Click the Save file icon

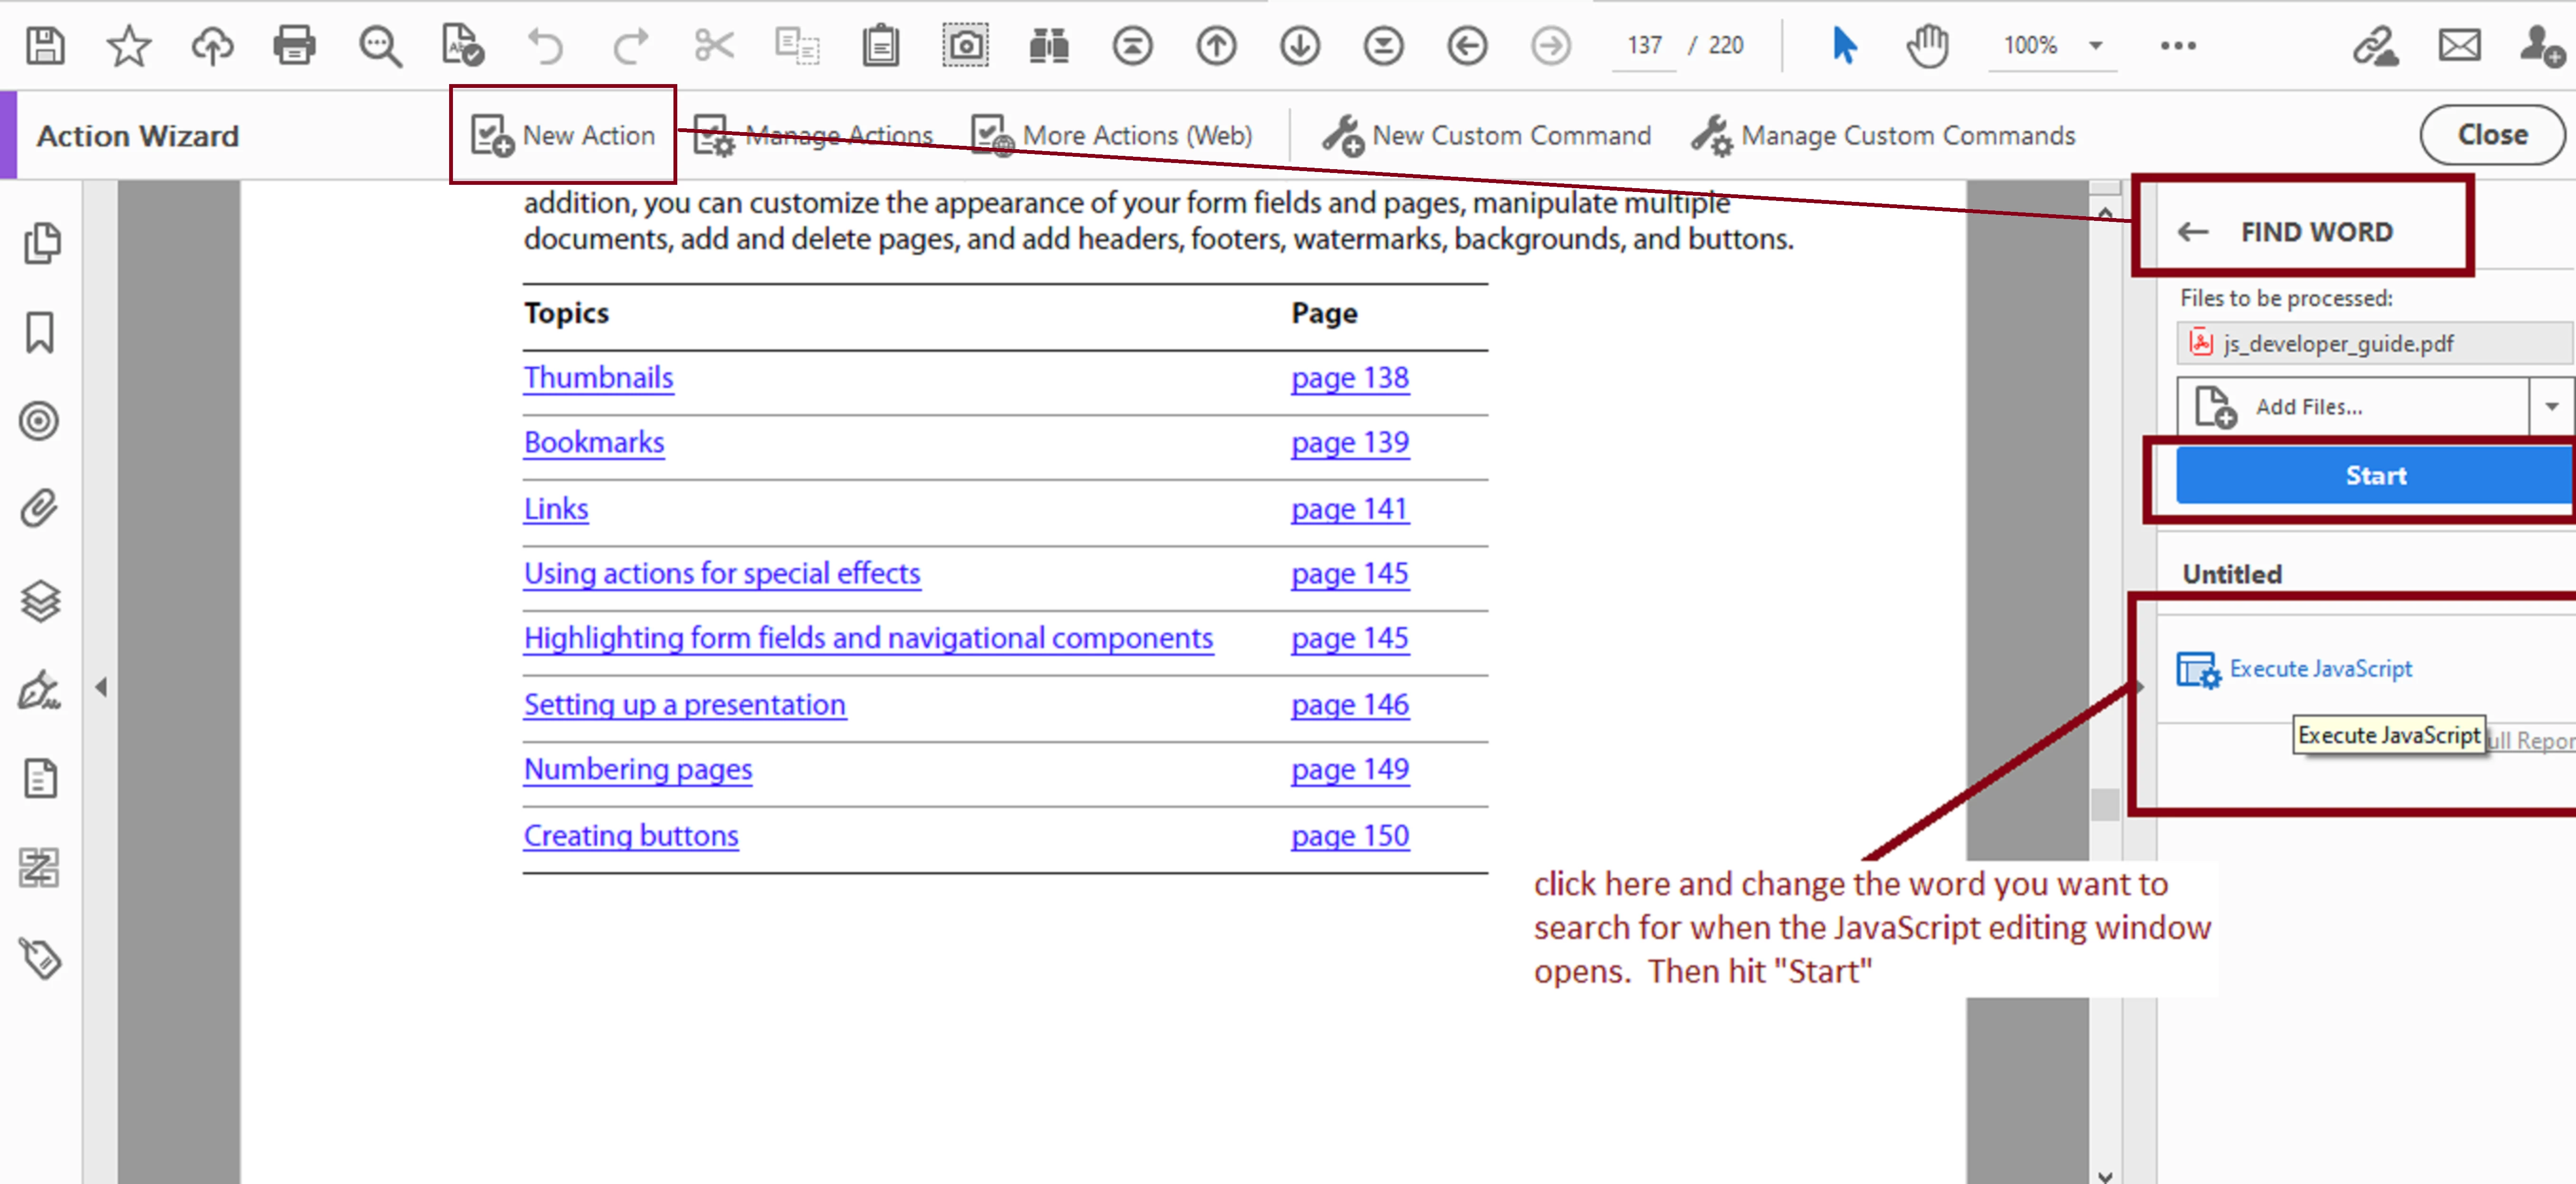point(45,46)
